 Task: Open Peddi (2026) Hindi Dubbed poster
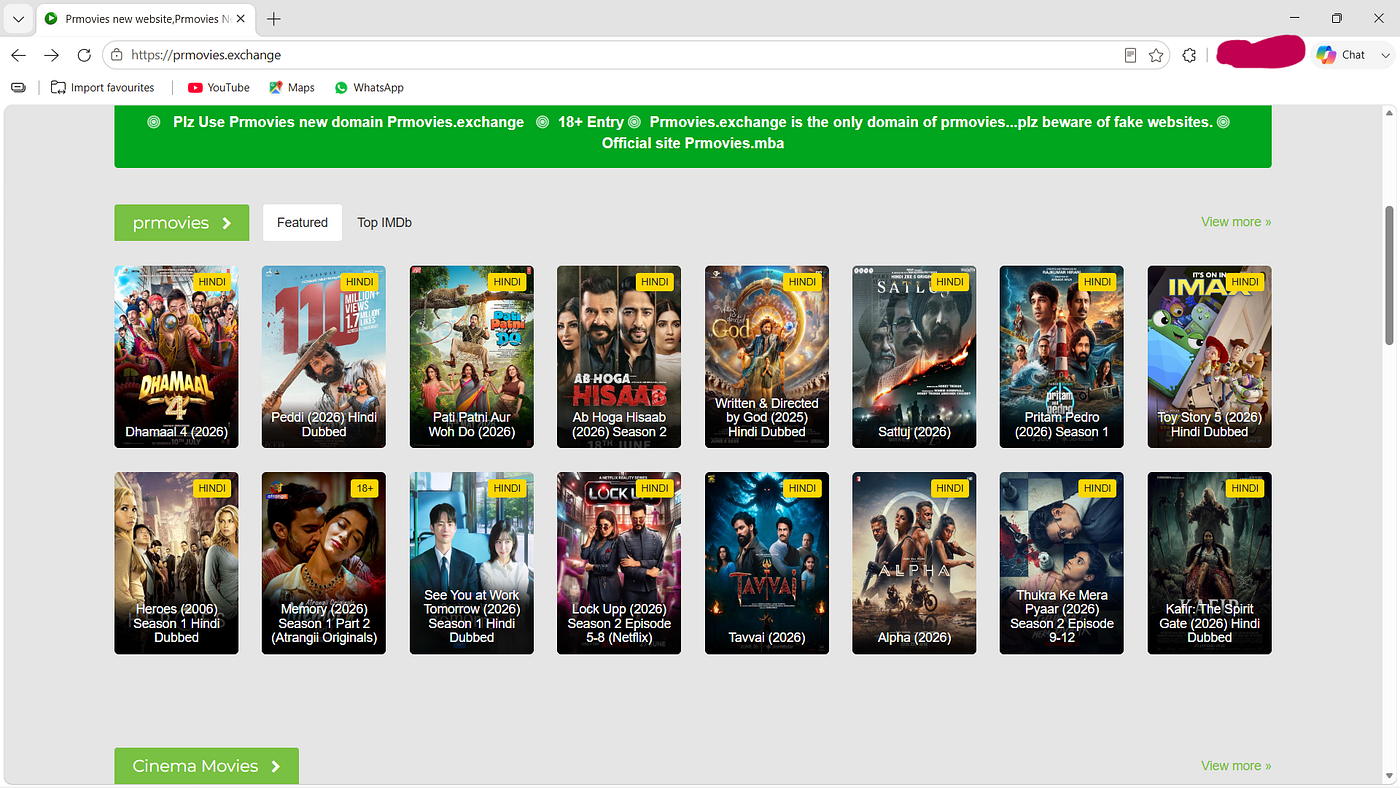coord(324,357)
